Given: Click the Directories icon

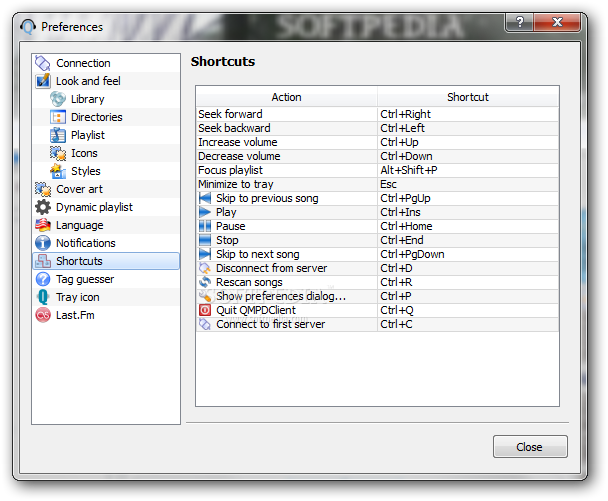Looking at the screenshot, I should click(58, 117).
